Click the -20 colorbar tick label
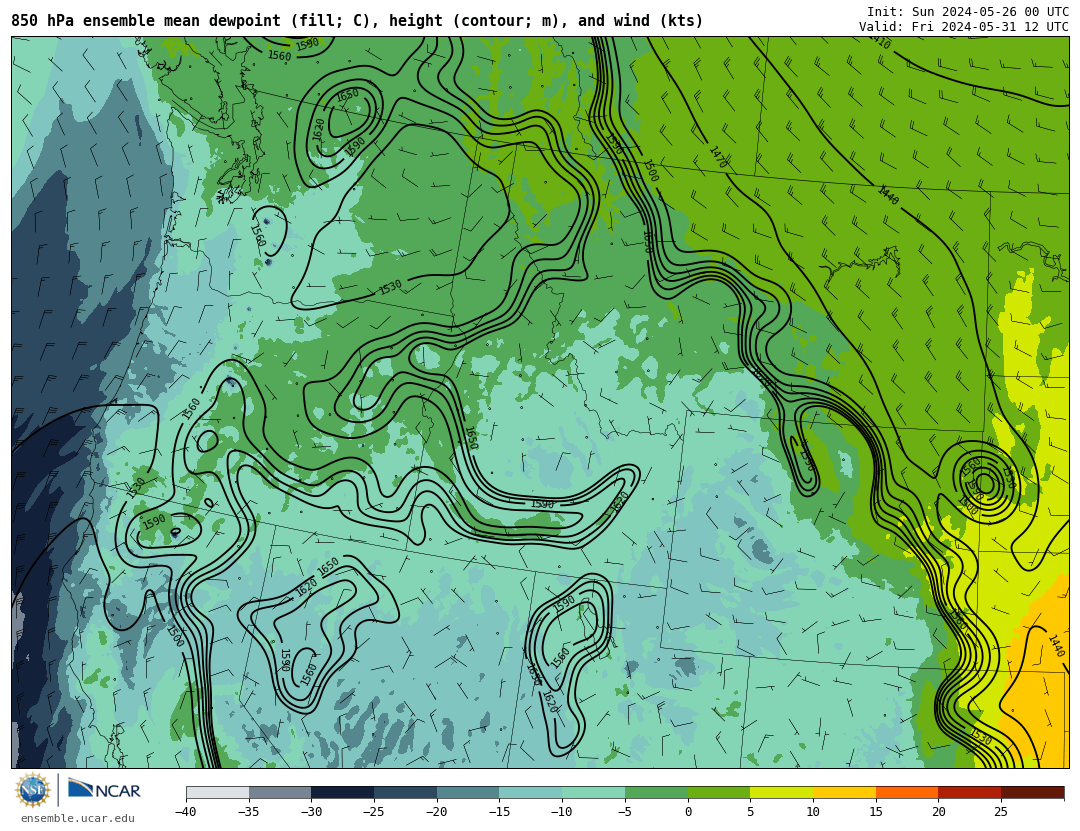 (x=437, y=812)
